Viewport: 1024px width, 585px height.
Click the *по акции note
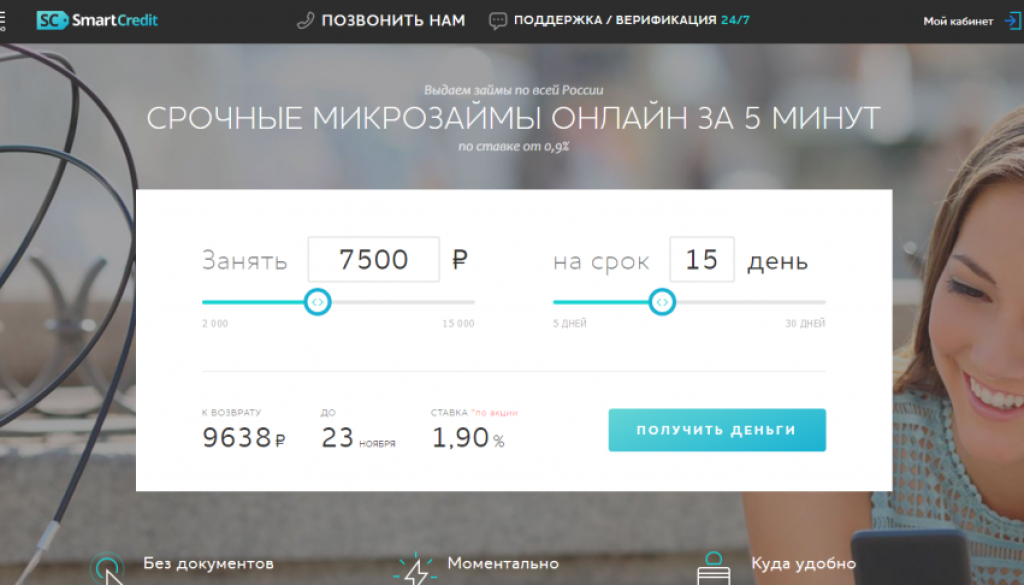click(x=494, y=413)
